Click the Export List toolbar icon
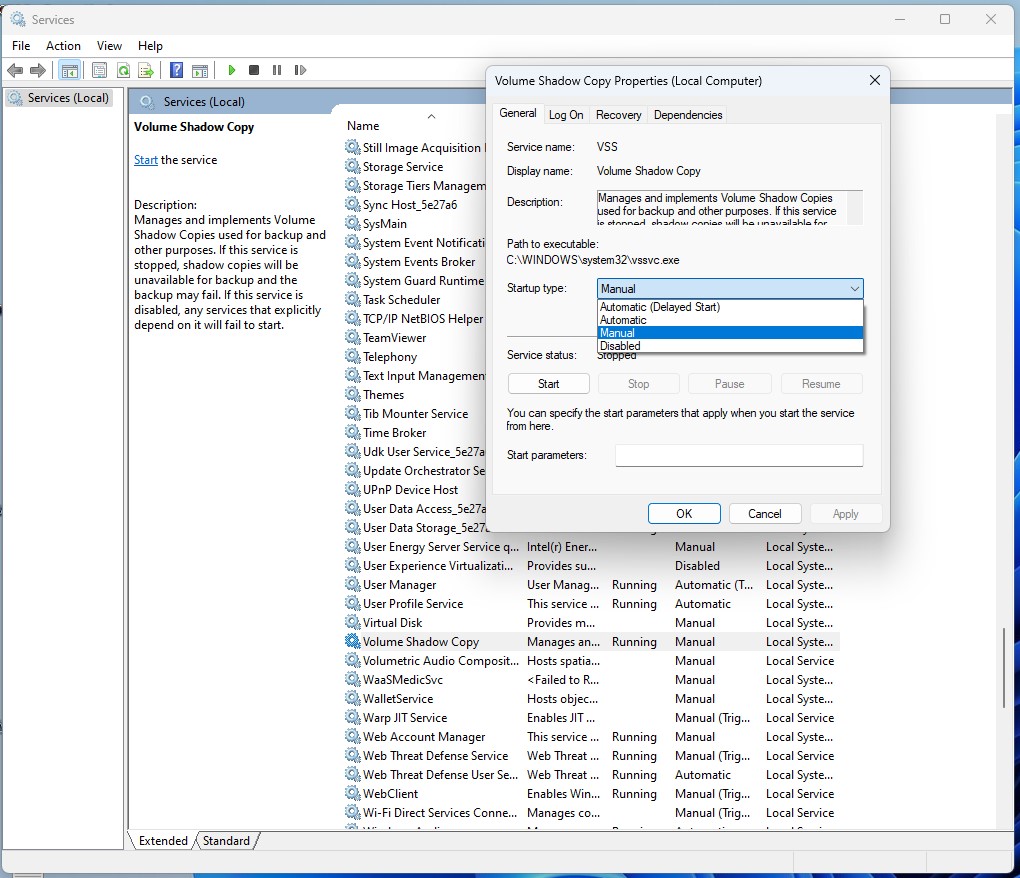 click(146, 70)
